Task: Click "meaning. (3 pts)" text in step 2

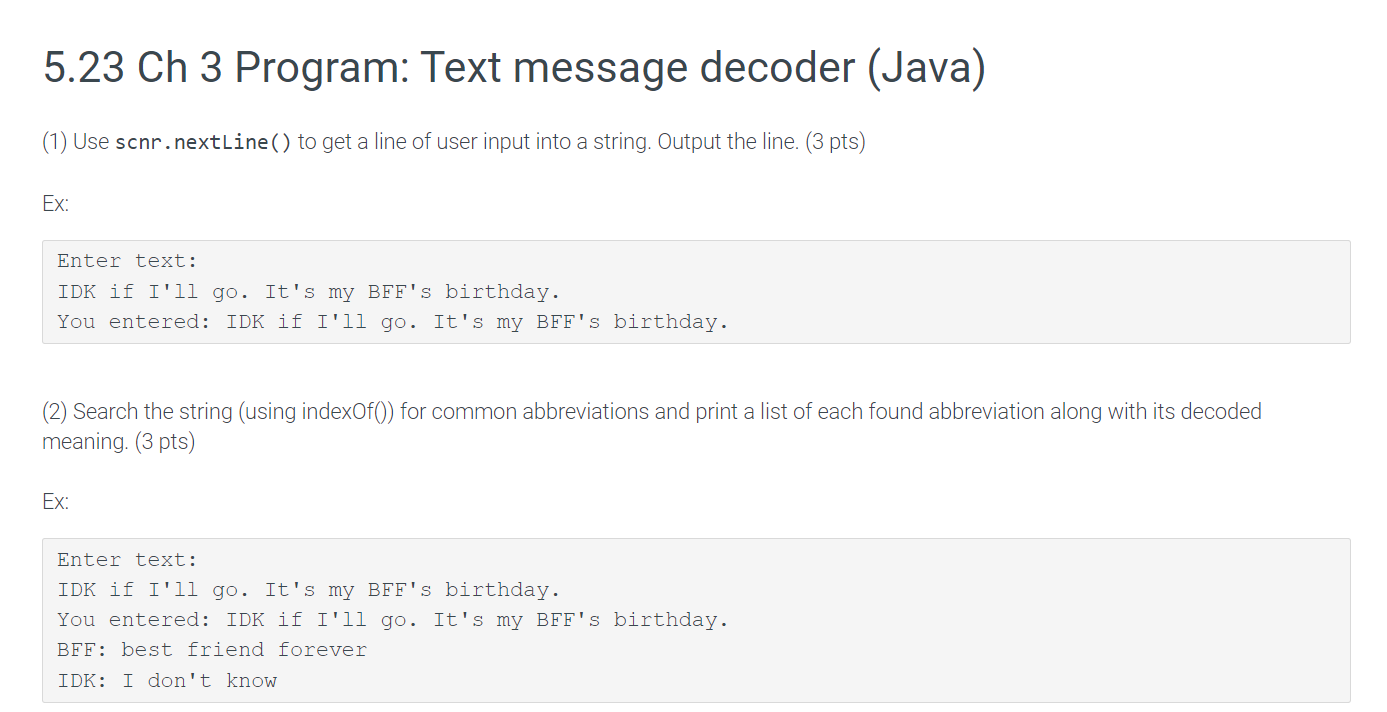Action: point(119,441)
